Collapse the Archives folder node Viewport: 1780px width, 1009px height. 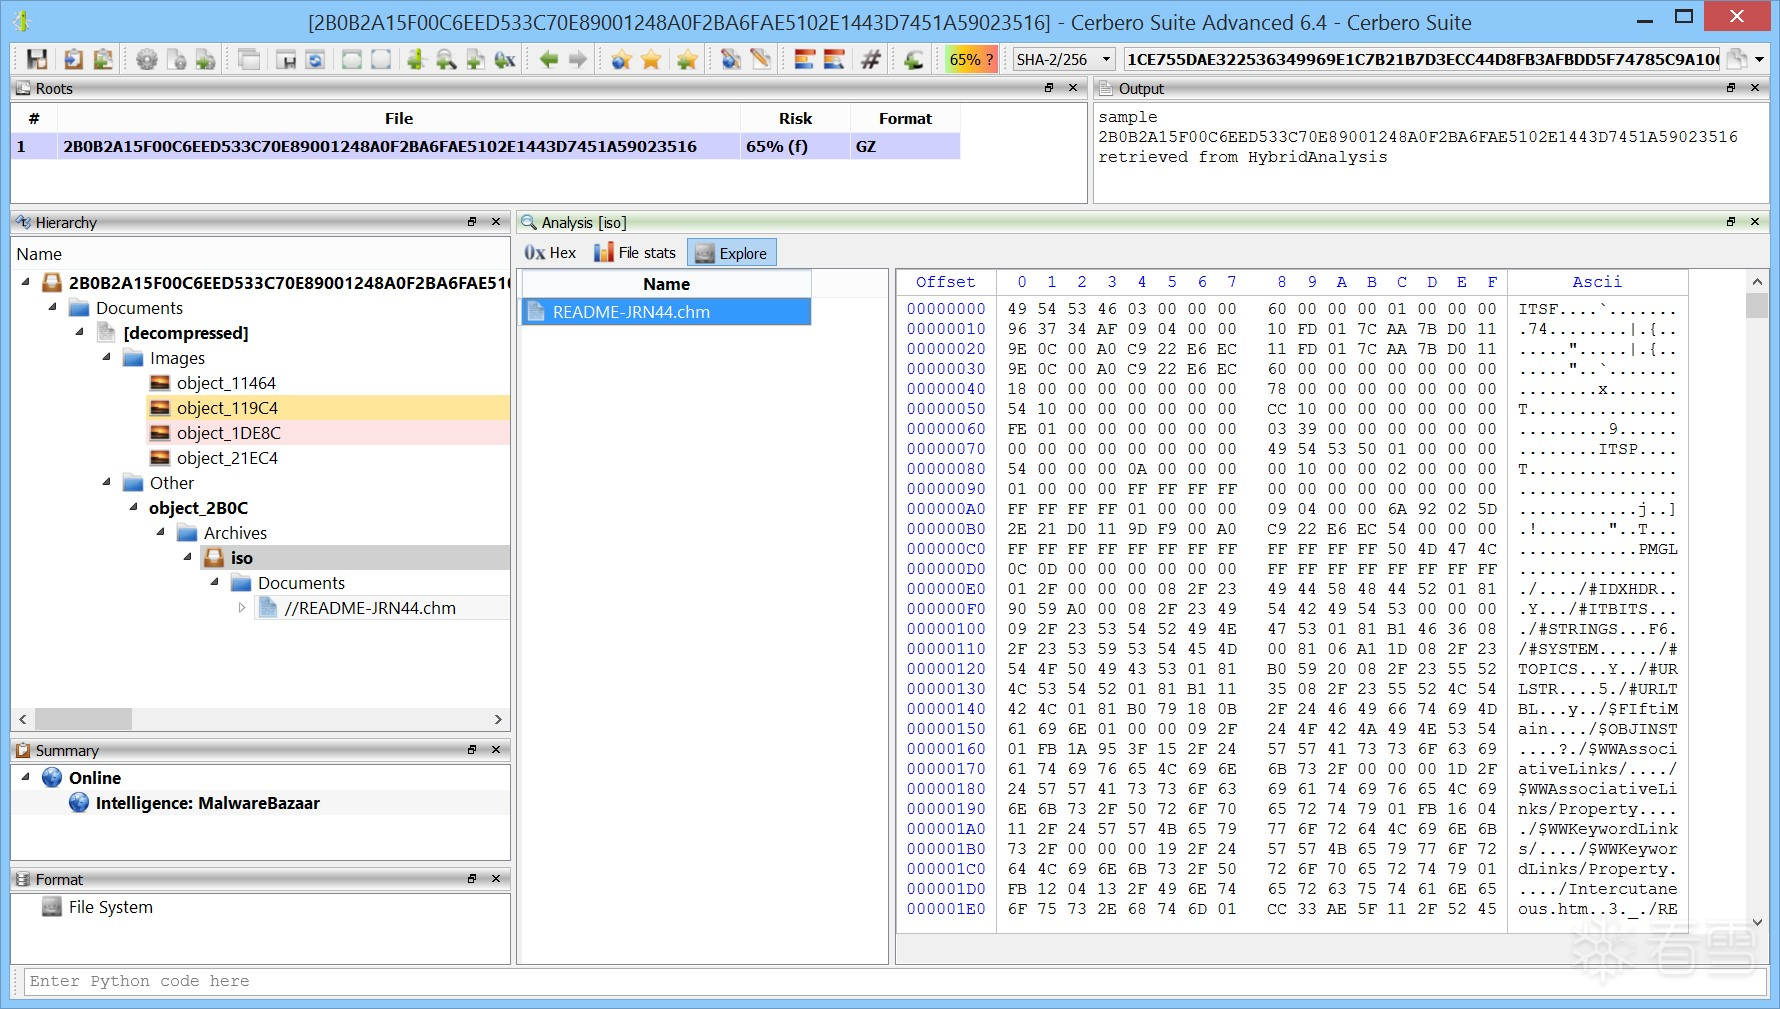tap(161, 533)
